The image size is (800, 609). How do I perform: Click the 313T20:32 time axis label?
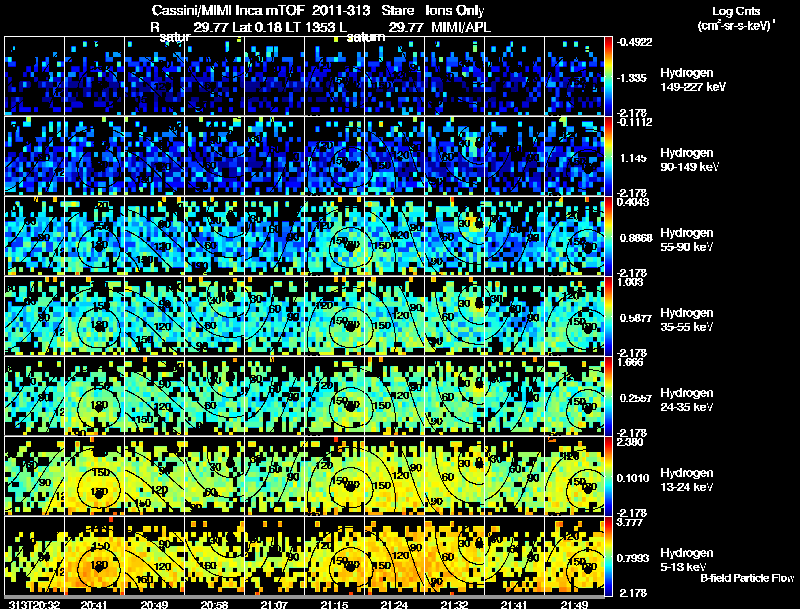click(34, 604)
